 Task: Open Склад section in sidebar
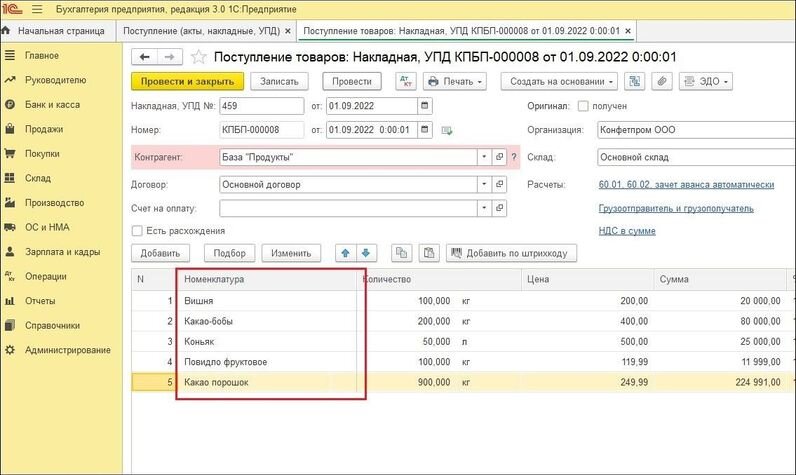pyautogui.click(x=38, y=178)
